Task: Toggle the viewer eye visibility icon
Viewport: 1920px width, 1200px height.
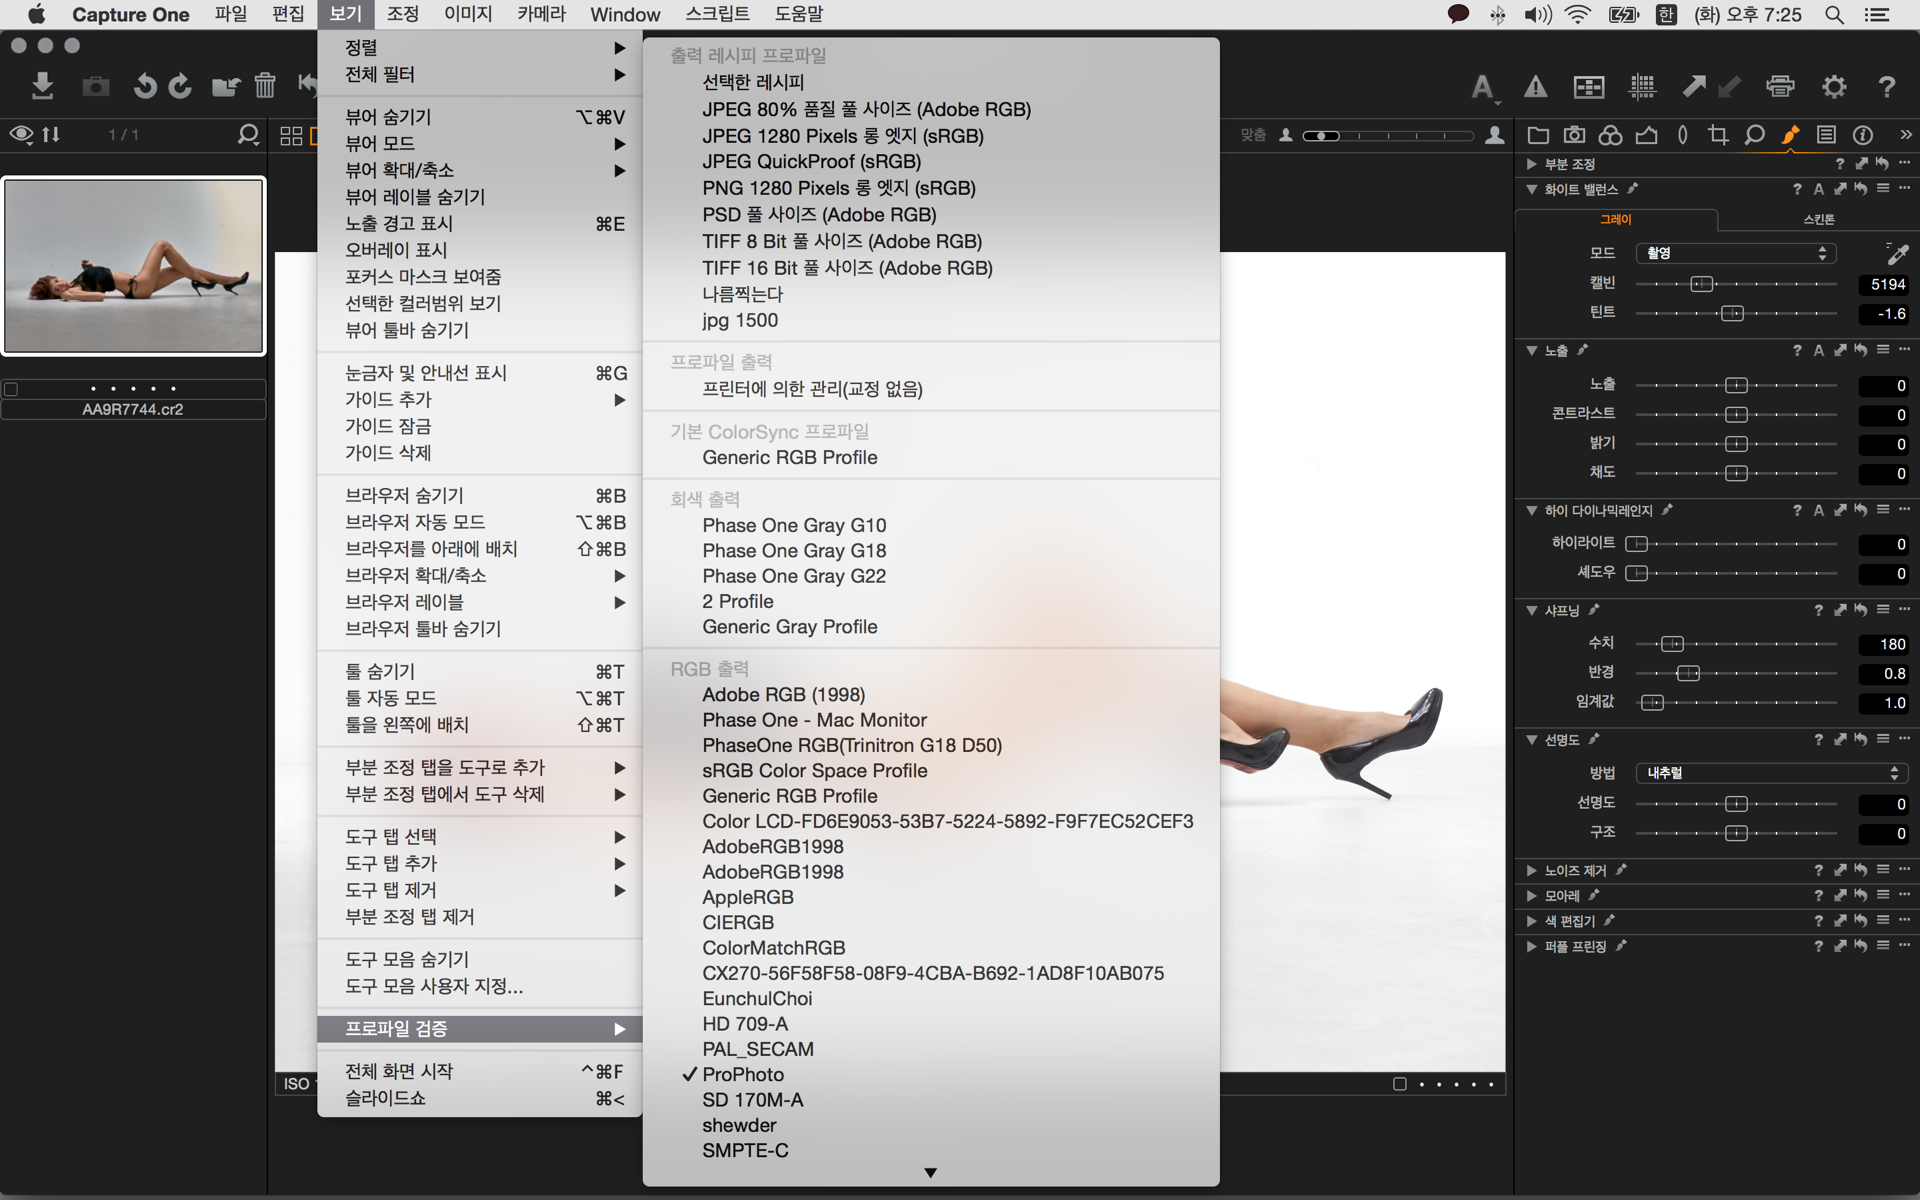Action: tap(21, 134)
